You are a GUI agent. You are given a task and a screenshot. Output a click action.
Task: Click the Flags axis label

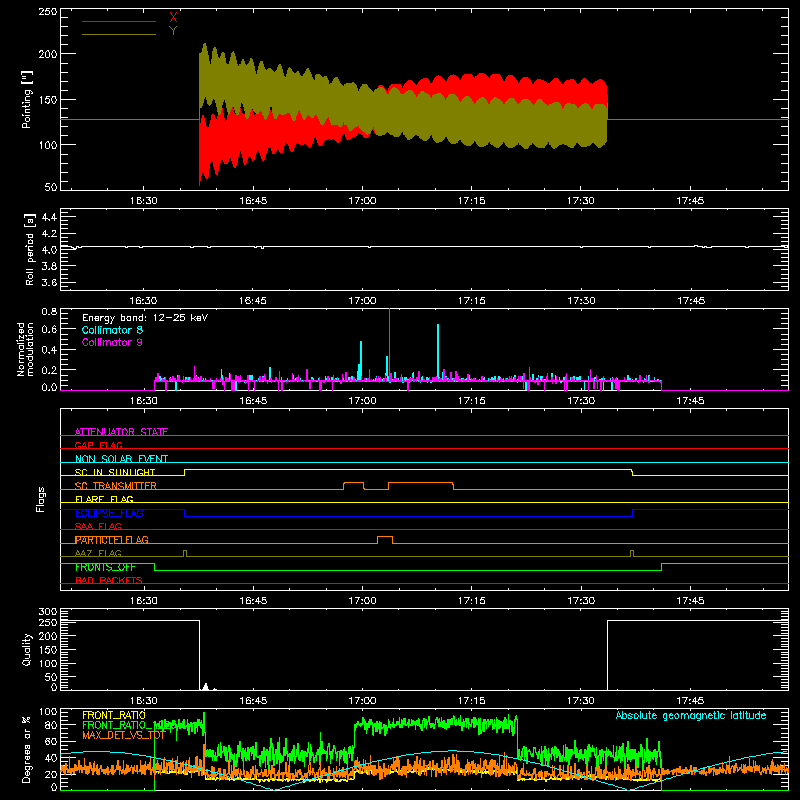pyautogui.click(x=40, y=499)
